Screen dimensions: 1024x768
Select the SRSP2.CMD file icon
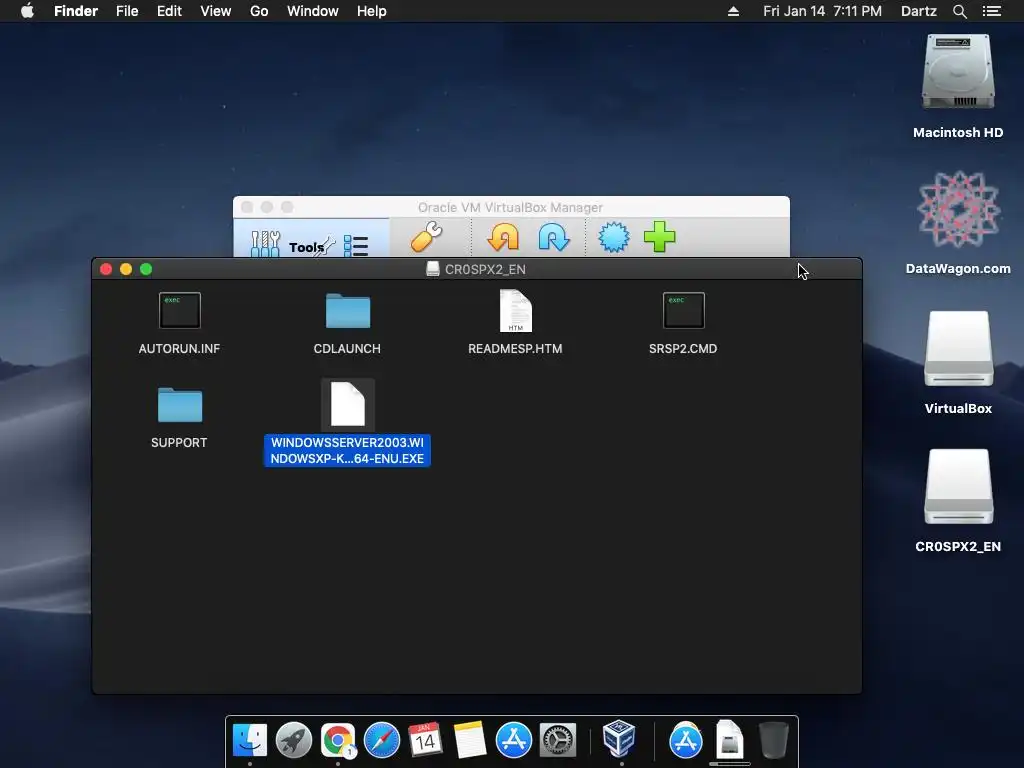coord(684,310)
